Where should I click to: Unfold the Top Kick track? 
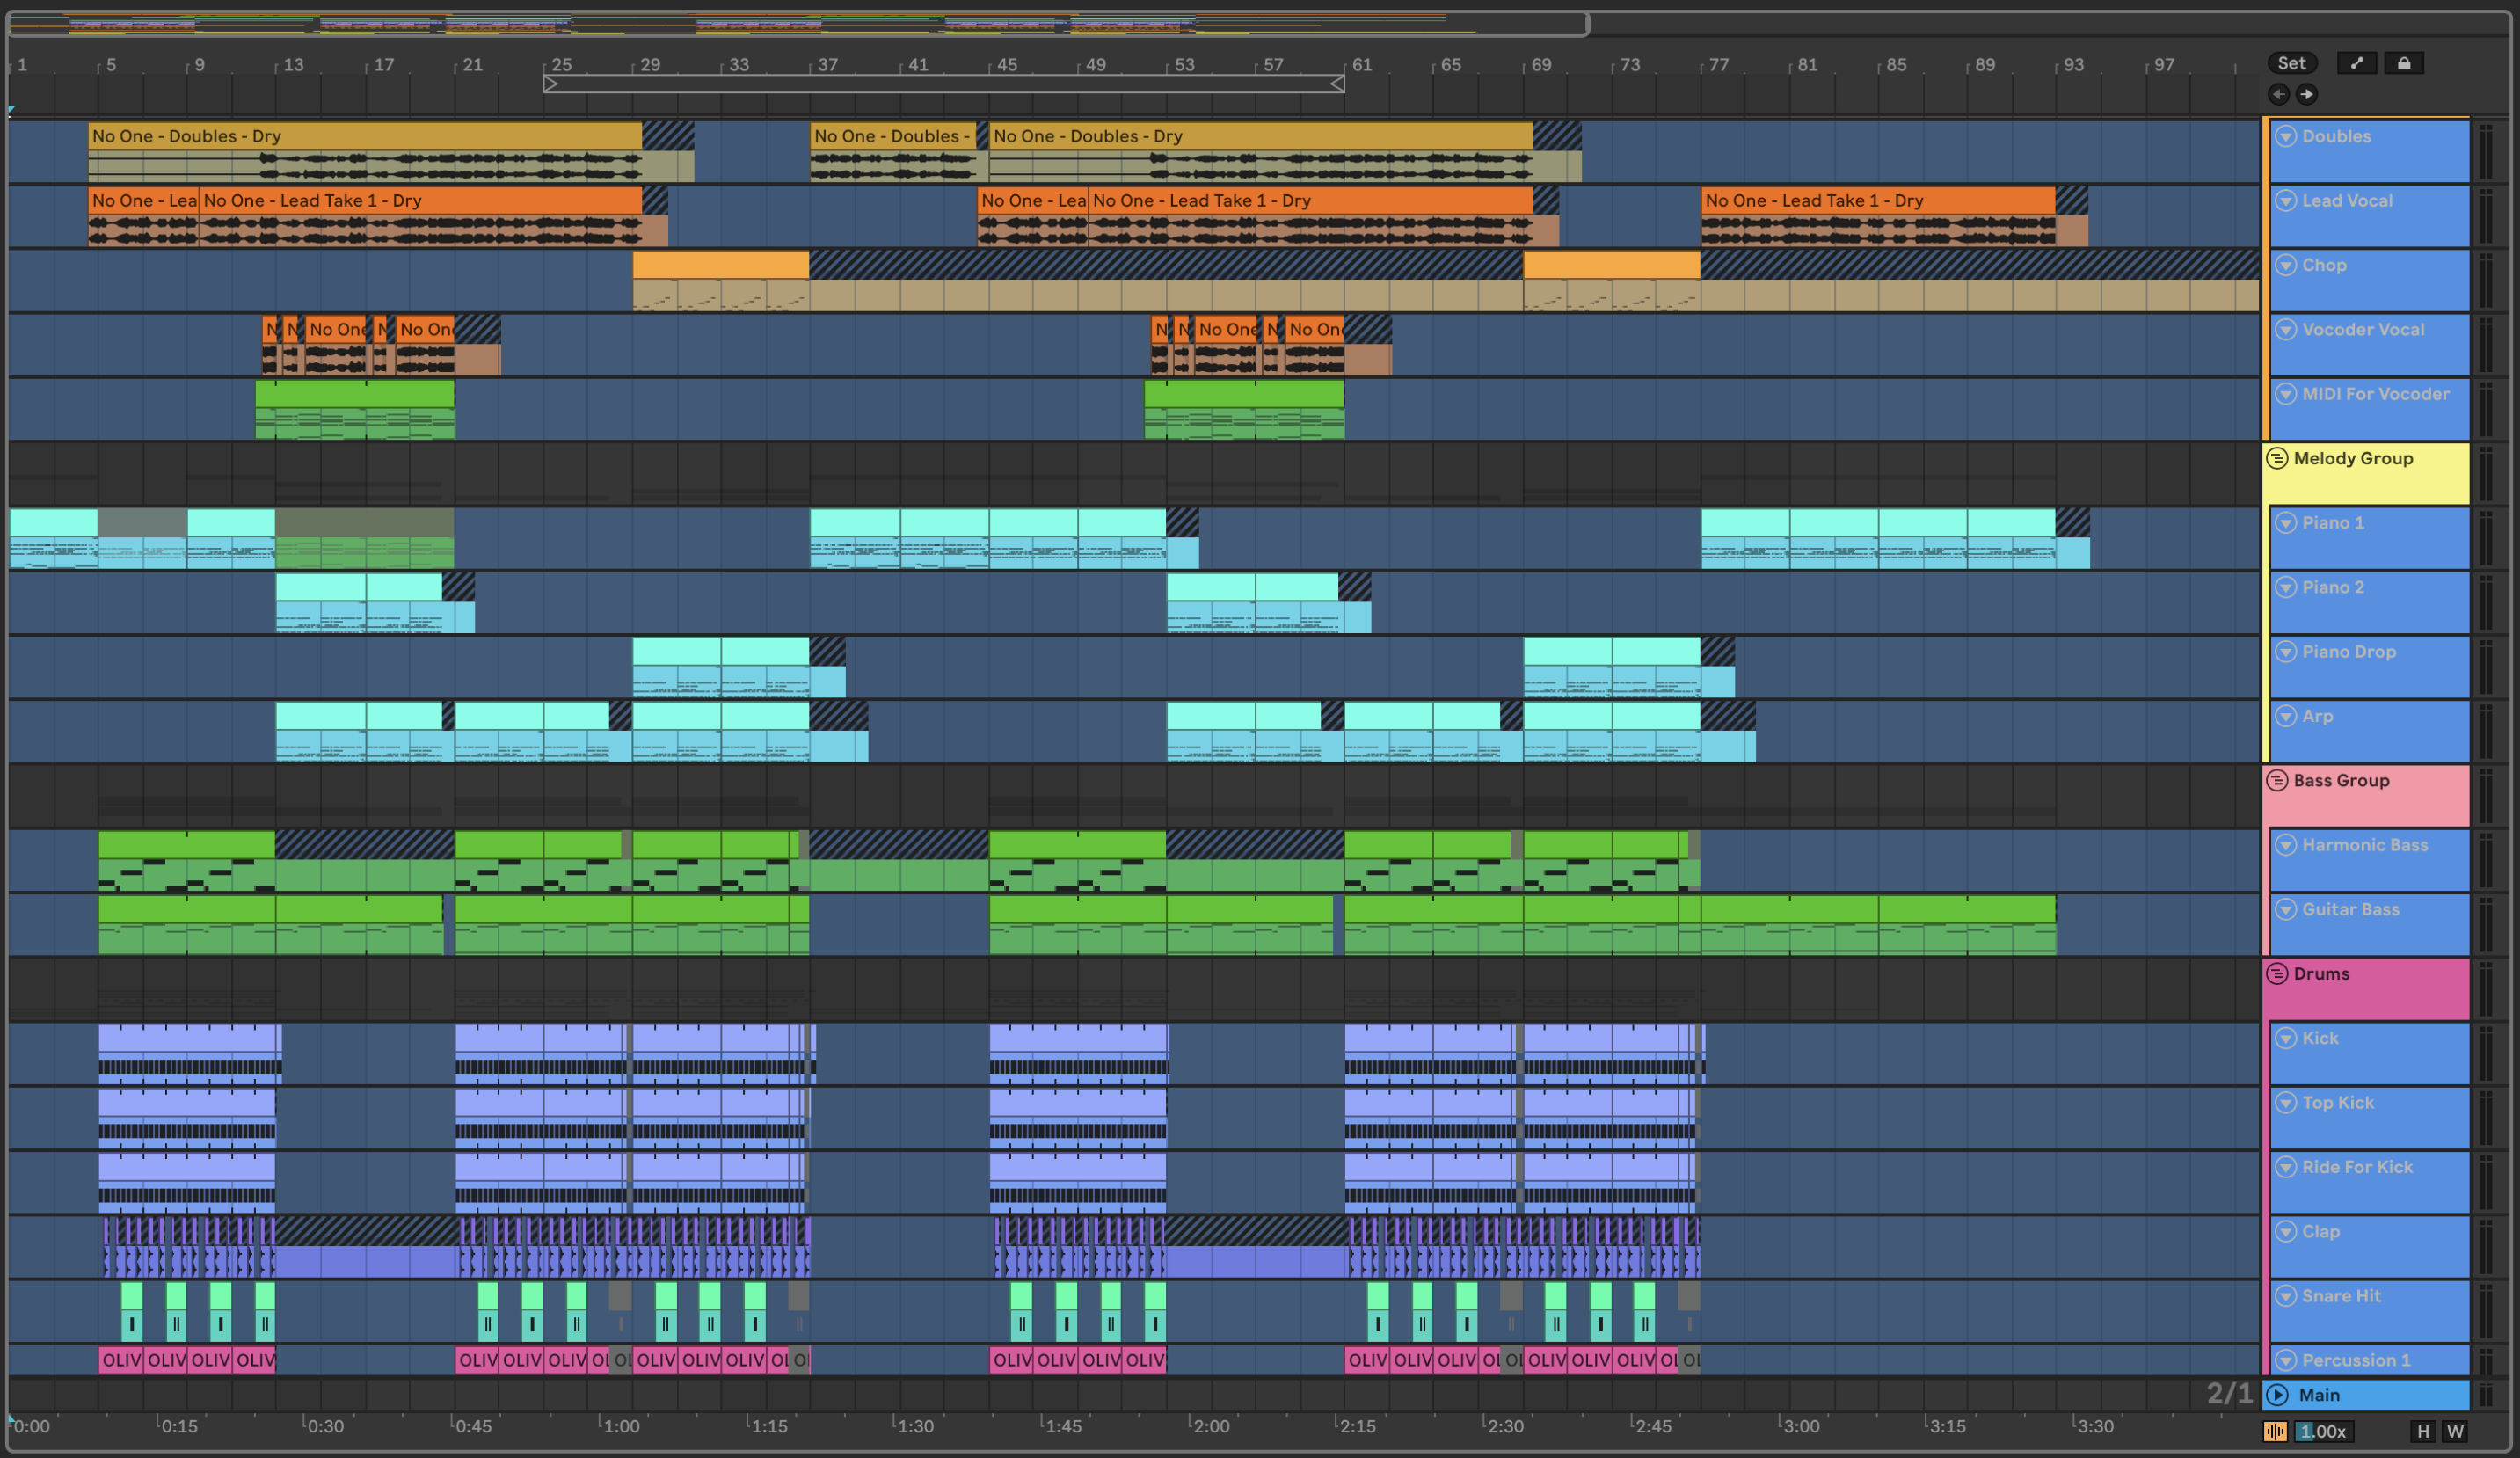[x=2286, y=1103]
